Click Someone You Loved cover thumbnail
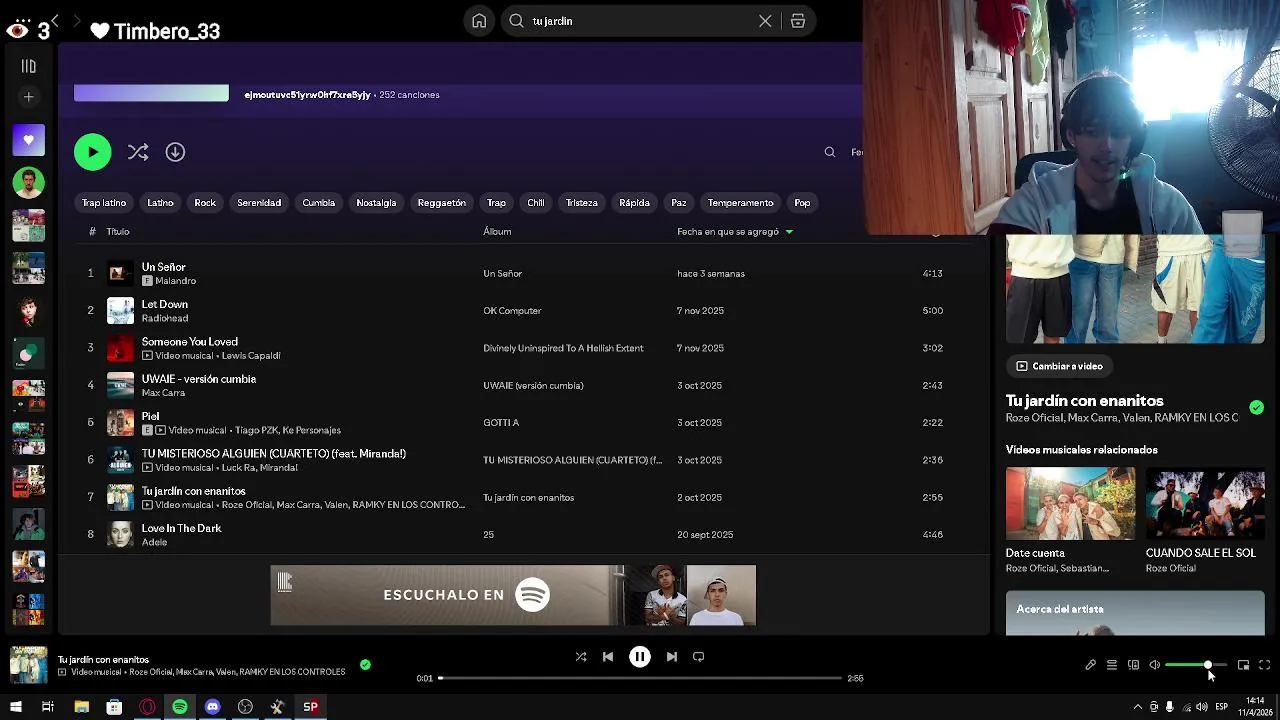The width and height of the screenshot is (1280, 720). [x=120, y=348]
